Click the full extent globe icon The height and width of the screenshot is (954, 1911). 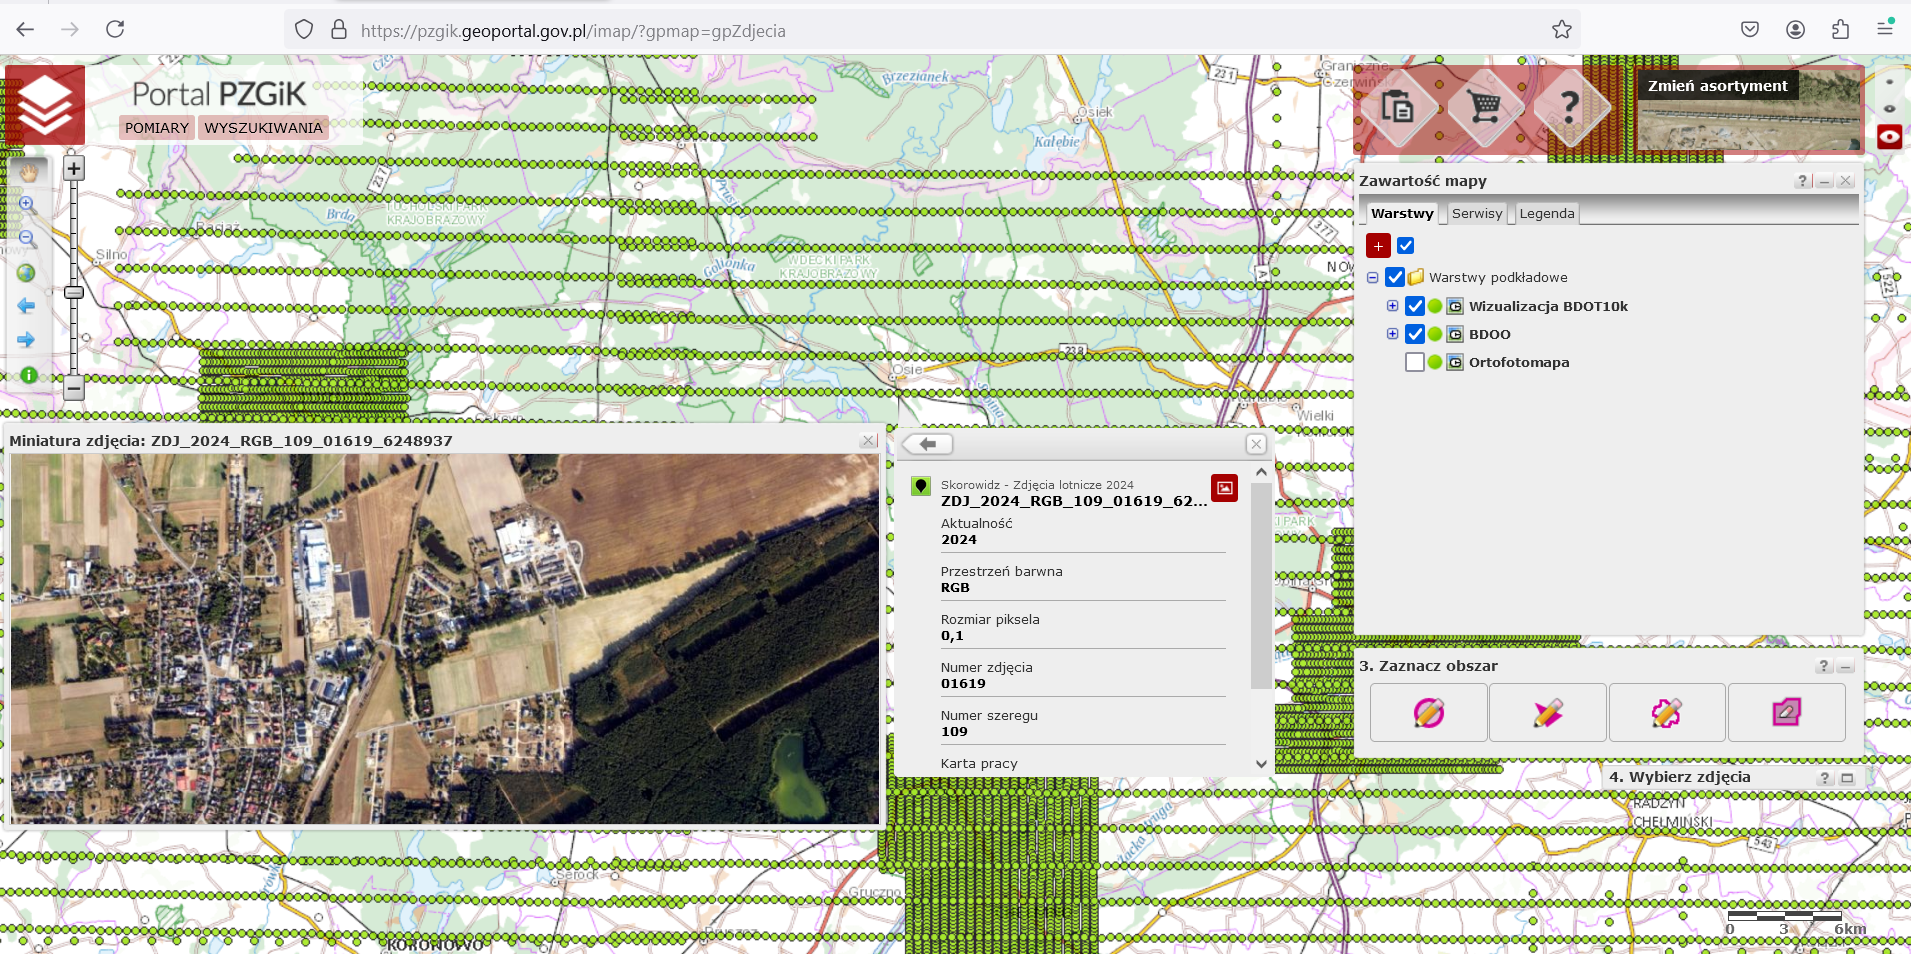[27, 273]
